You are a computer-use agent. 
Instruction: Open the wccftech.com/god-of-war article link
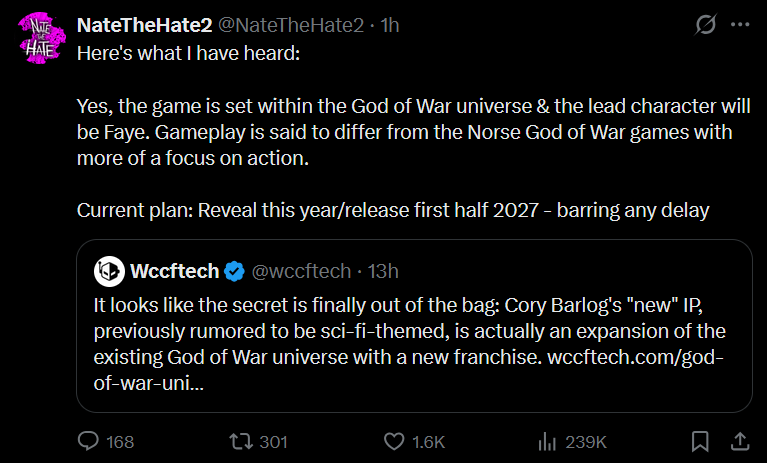[408, 370]
